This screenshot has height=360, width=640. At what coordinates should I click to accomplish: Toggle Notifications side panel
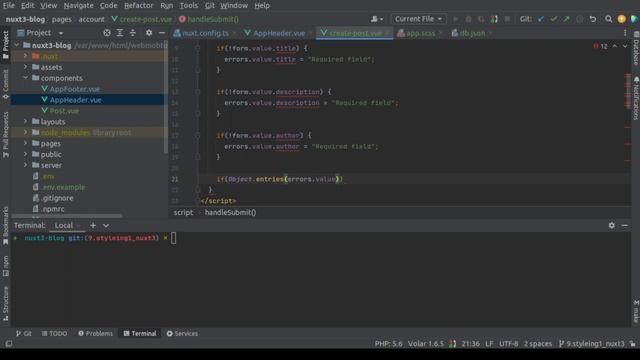coord(636,98)
